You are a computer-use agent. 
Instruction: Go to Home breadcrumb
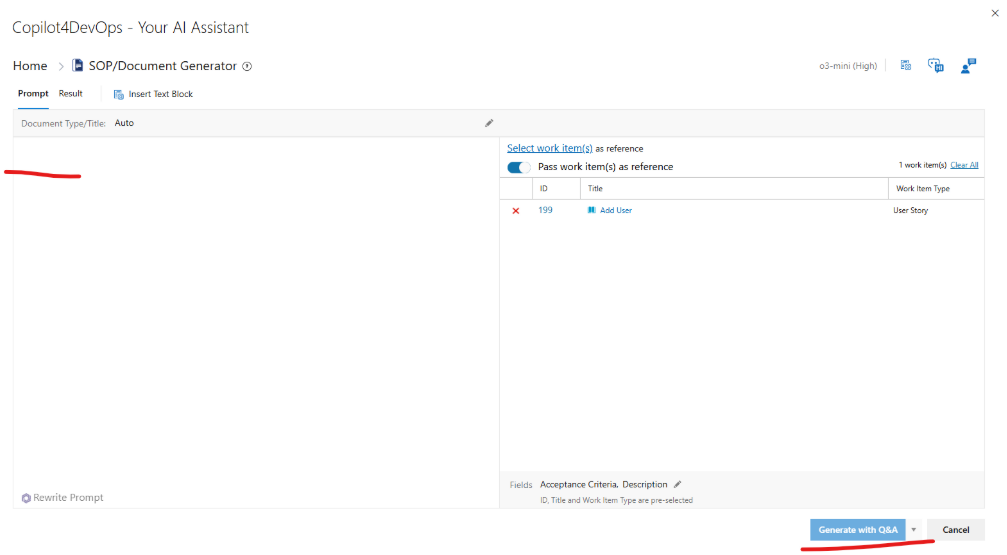tap(30, 66)
